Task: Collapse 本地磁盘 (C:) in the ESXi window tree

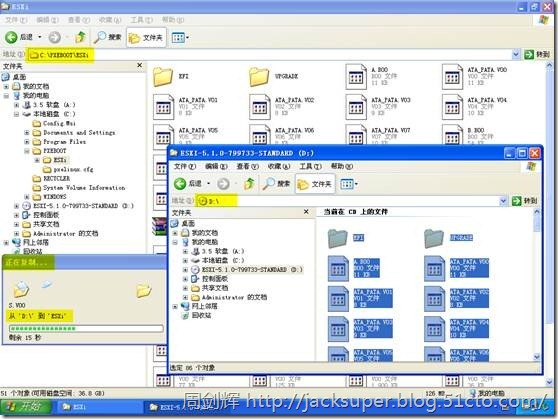Action: (x=16, y=114)
